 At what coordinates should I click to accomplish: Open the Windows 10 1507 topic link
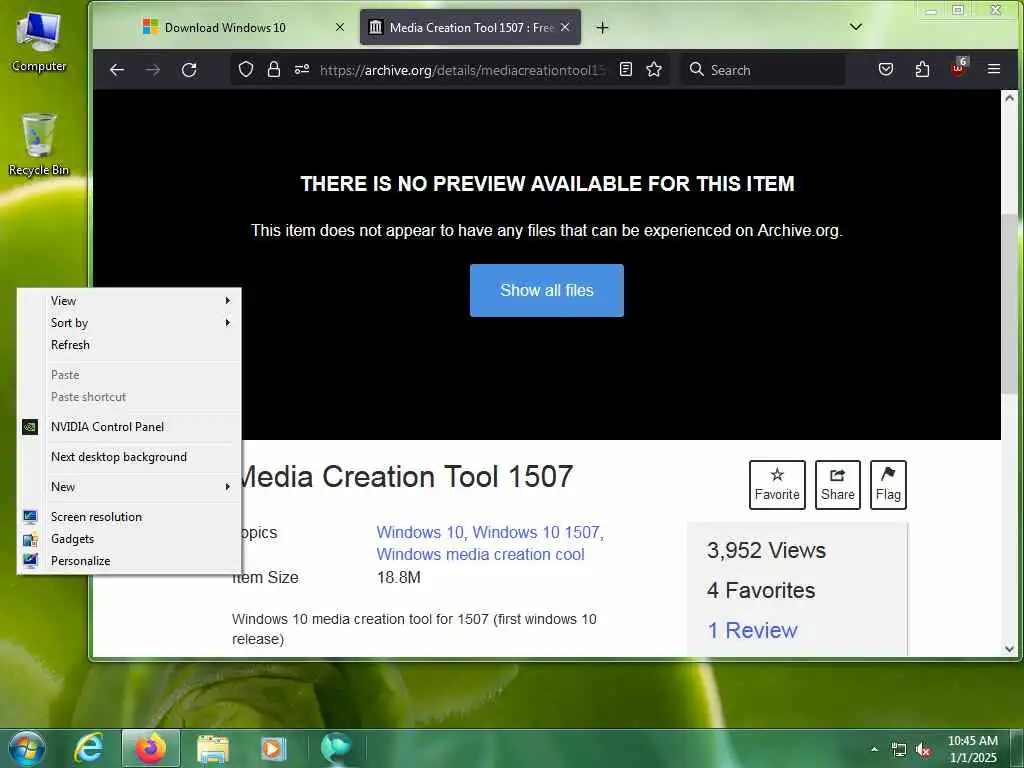click(536, 532)
